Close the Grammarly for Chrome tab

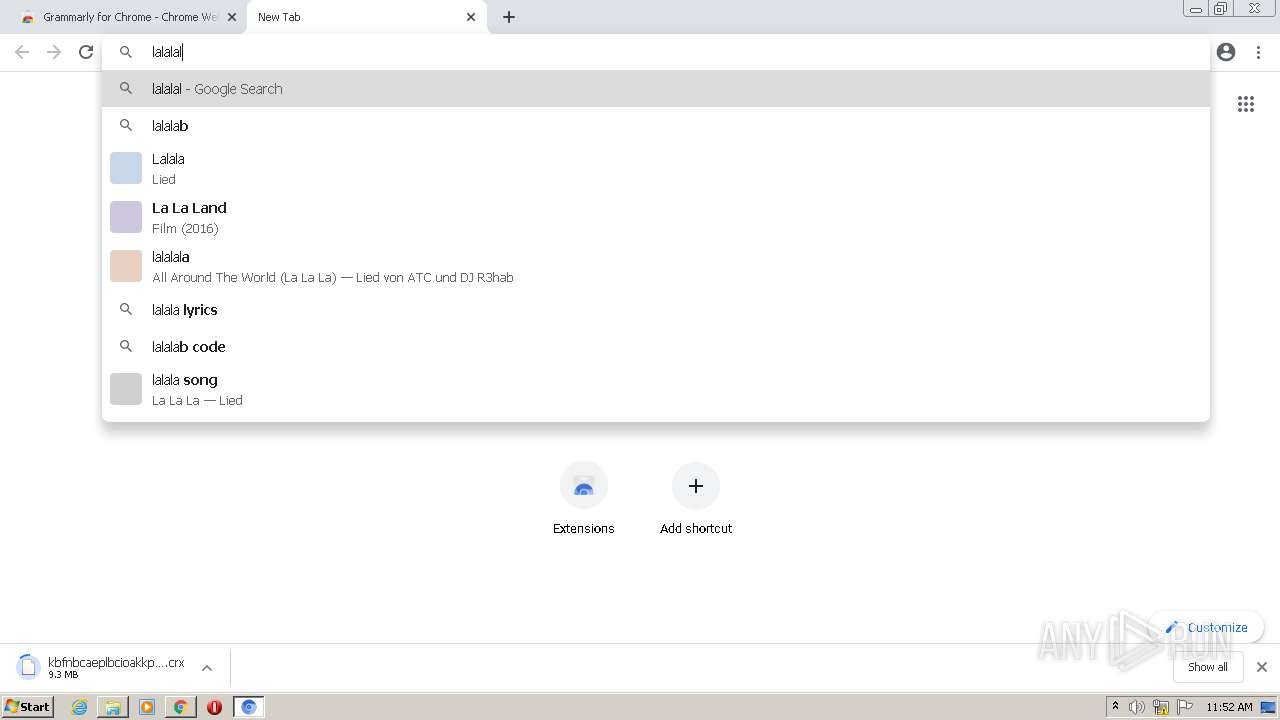232,17
